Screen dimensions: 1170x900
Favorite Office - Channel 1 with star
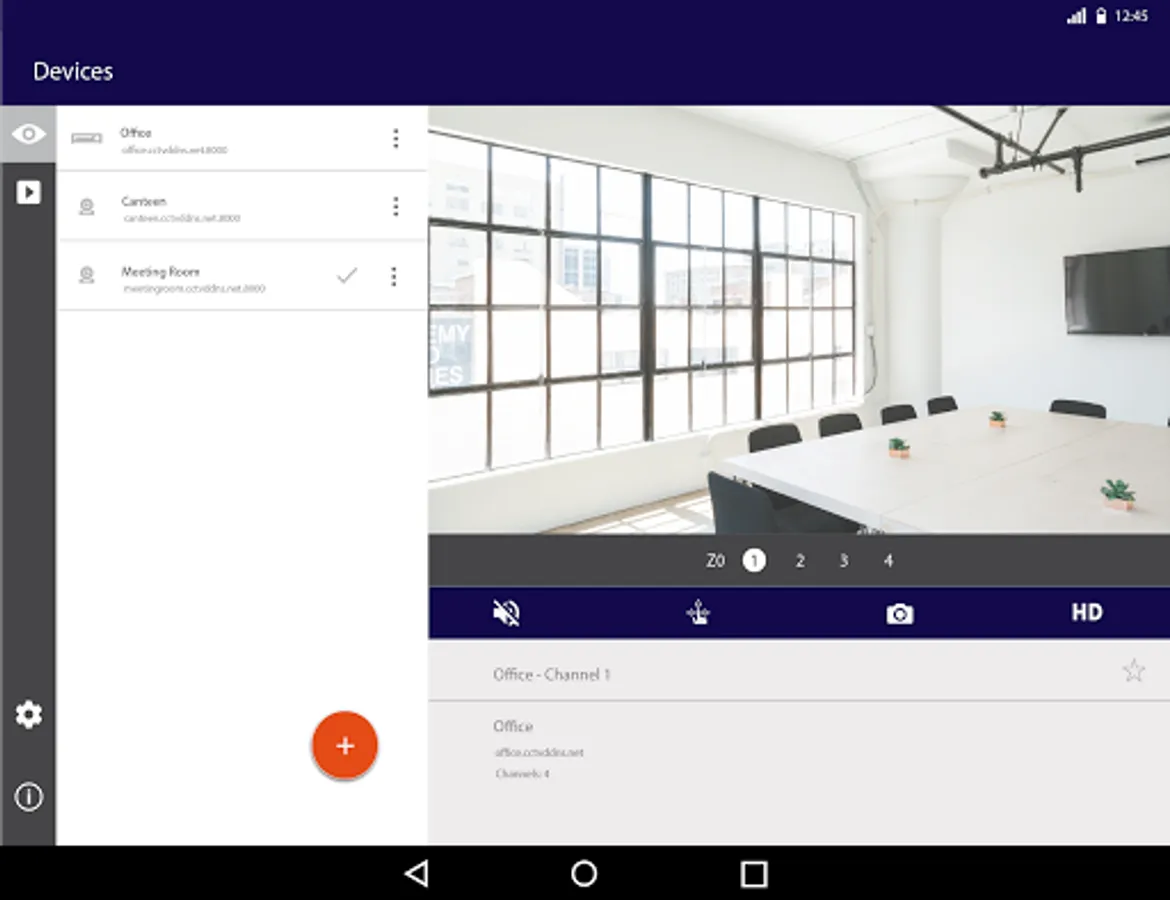point(1133,670)
